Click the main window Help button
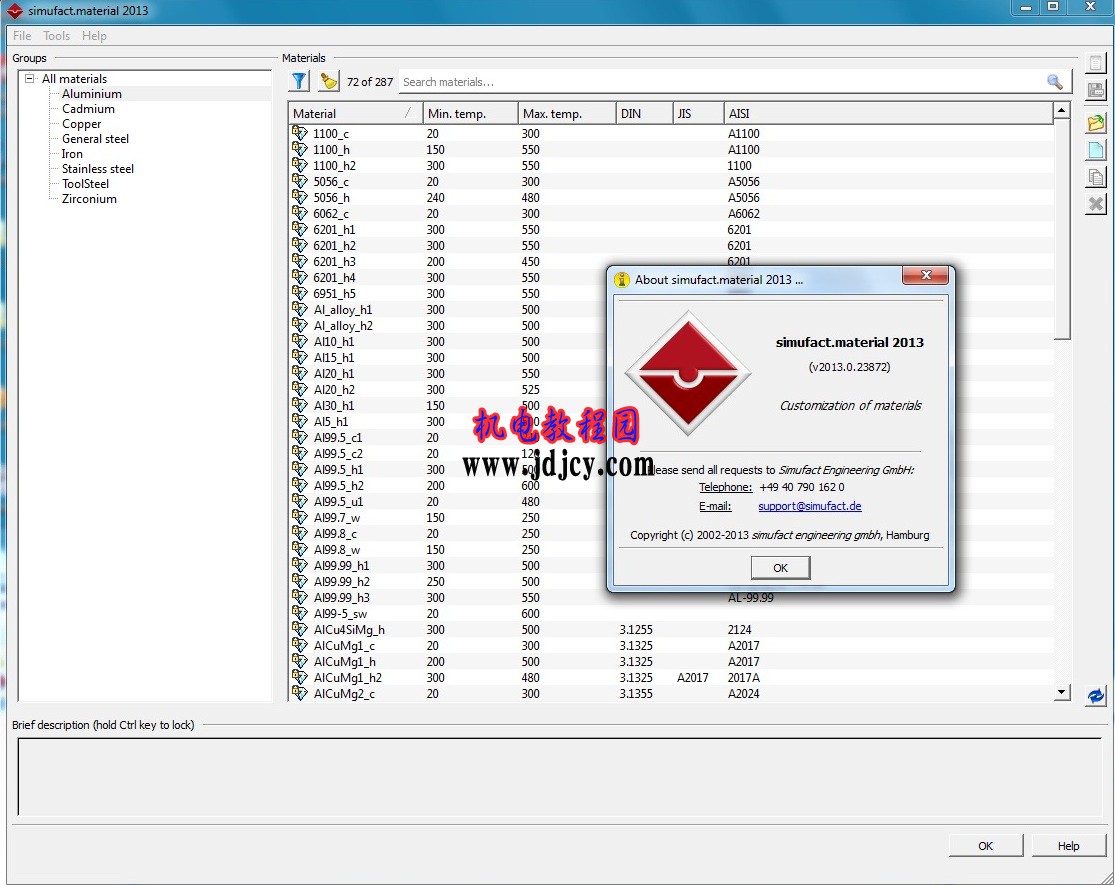Screen dimensions: 1115x885 point(1068,845)
